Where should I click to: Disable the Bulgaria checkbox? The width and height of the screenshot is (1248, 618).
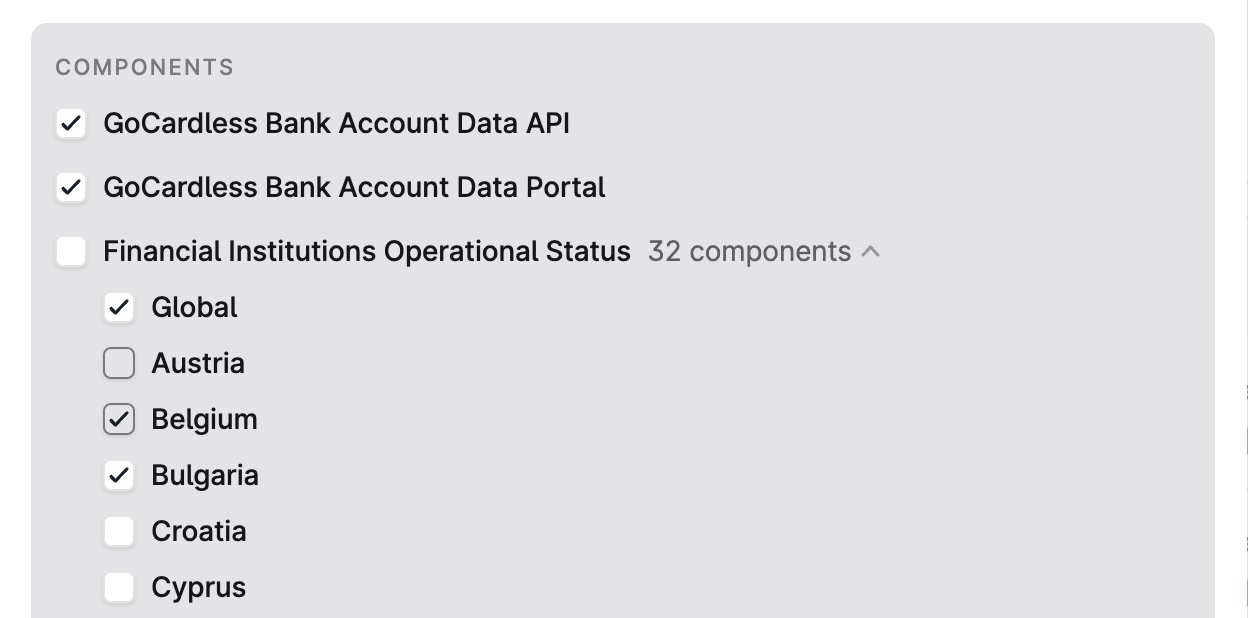pos(119,476)
